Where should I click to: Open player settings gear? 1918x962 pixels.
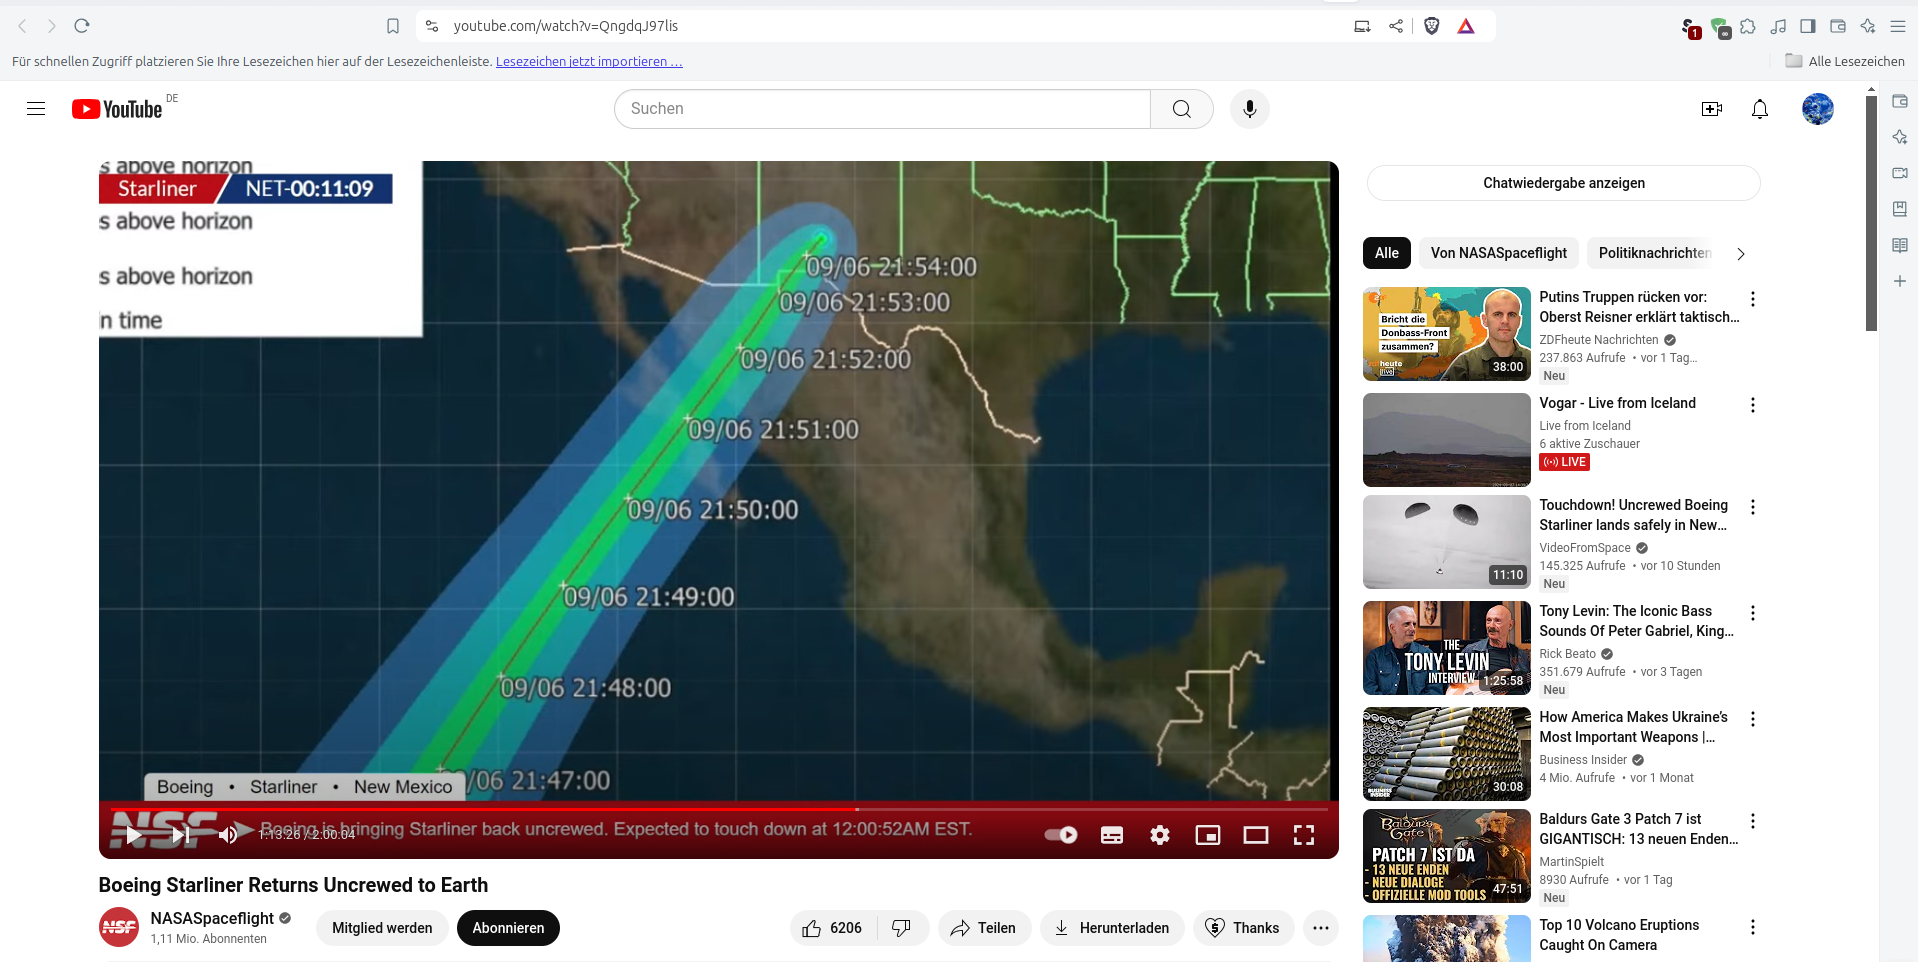[1160, 835]
